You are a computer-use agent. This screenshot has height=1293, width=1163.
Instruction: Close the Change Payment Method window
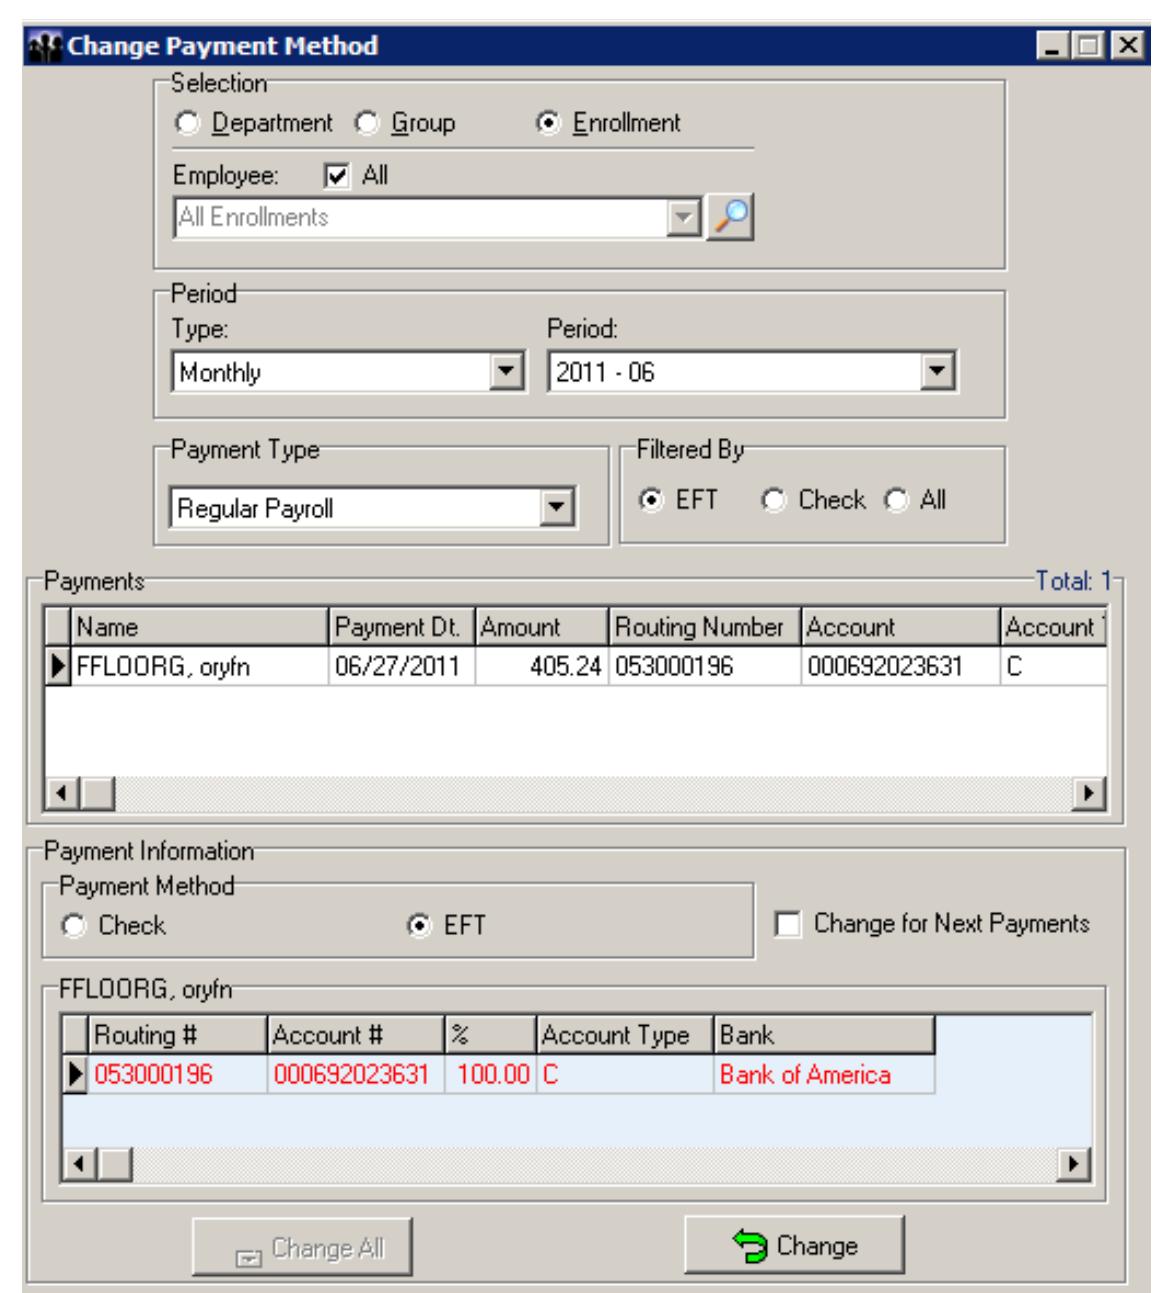(1127, 46)
